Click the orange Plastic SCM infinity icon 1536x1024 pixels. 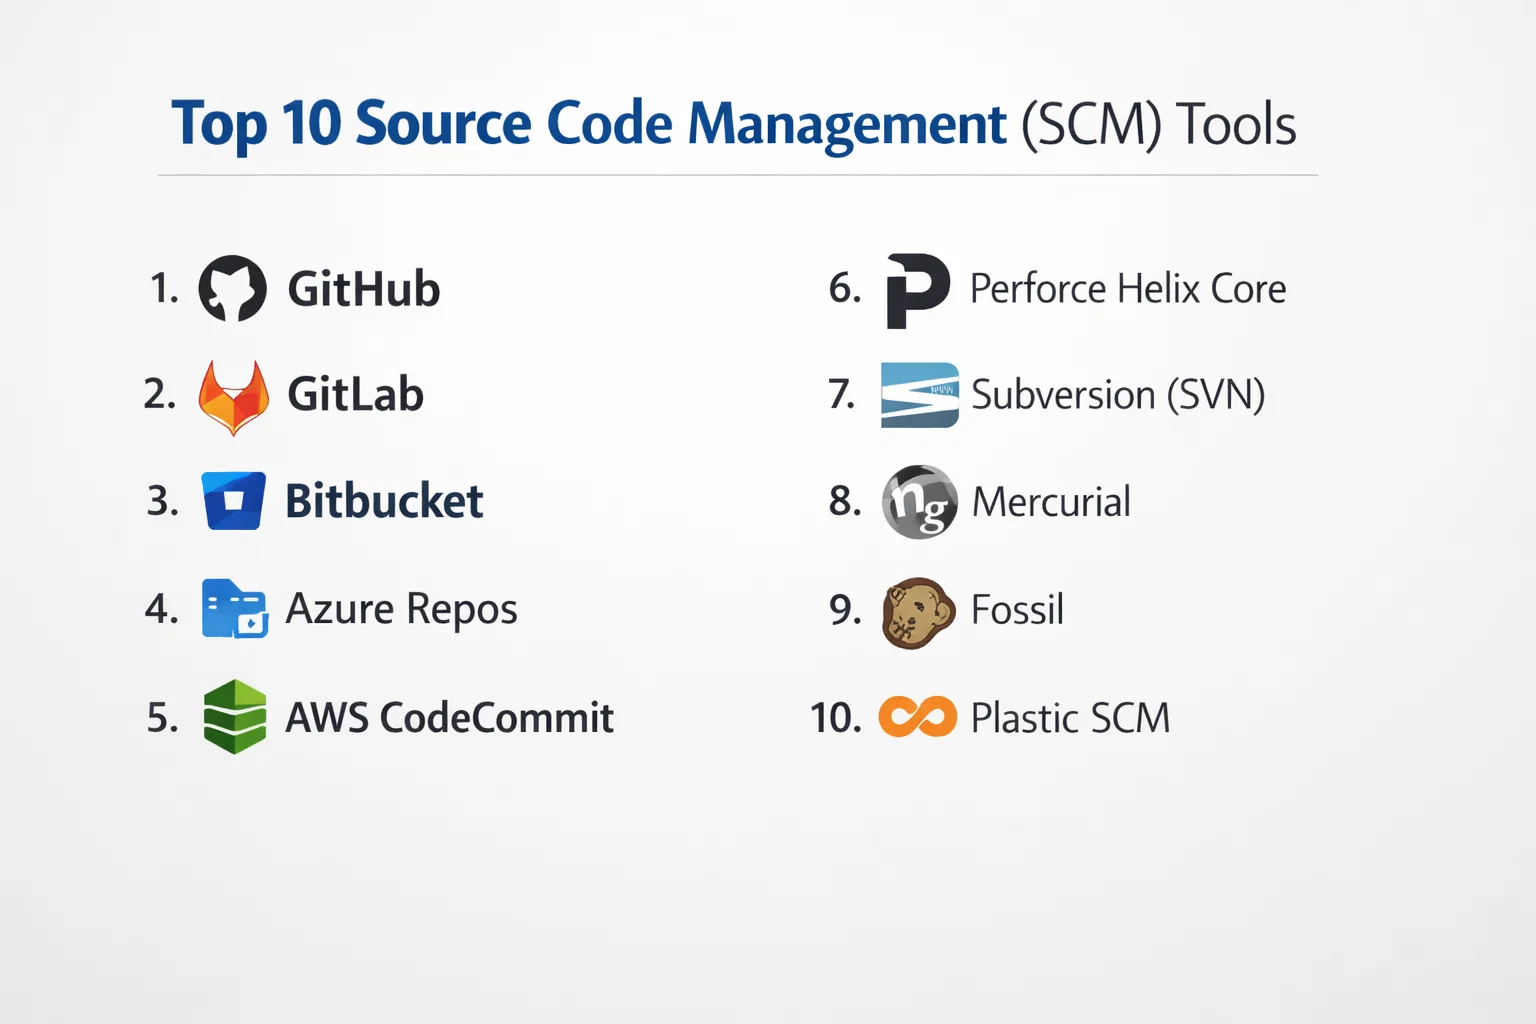[917, 717]
